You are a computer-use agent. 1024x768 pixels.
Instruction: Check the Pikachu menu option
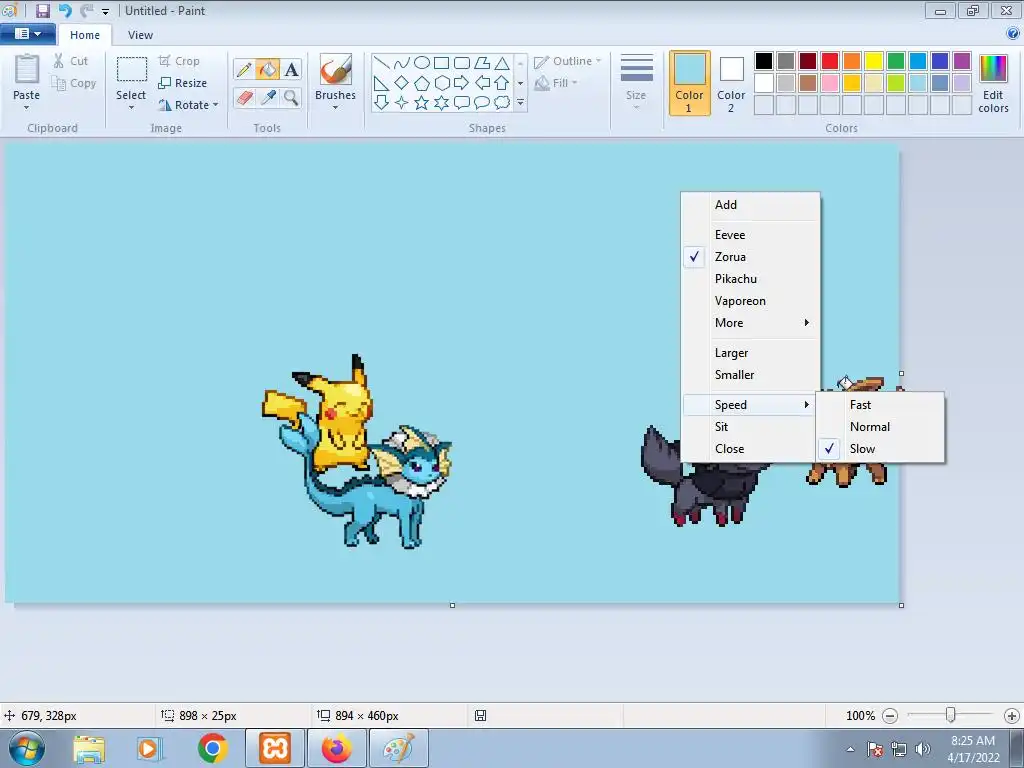(x=751, y=279)
